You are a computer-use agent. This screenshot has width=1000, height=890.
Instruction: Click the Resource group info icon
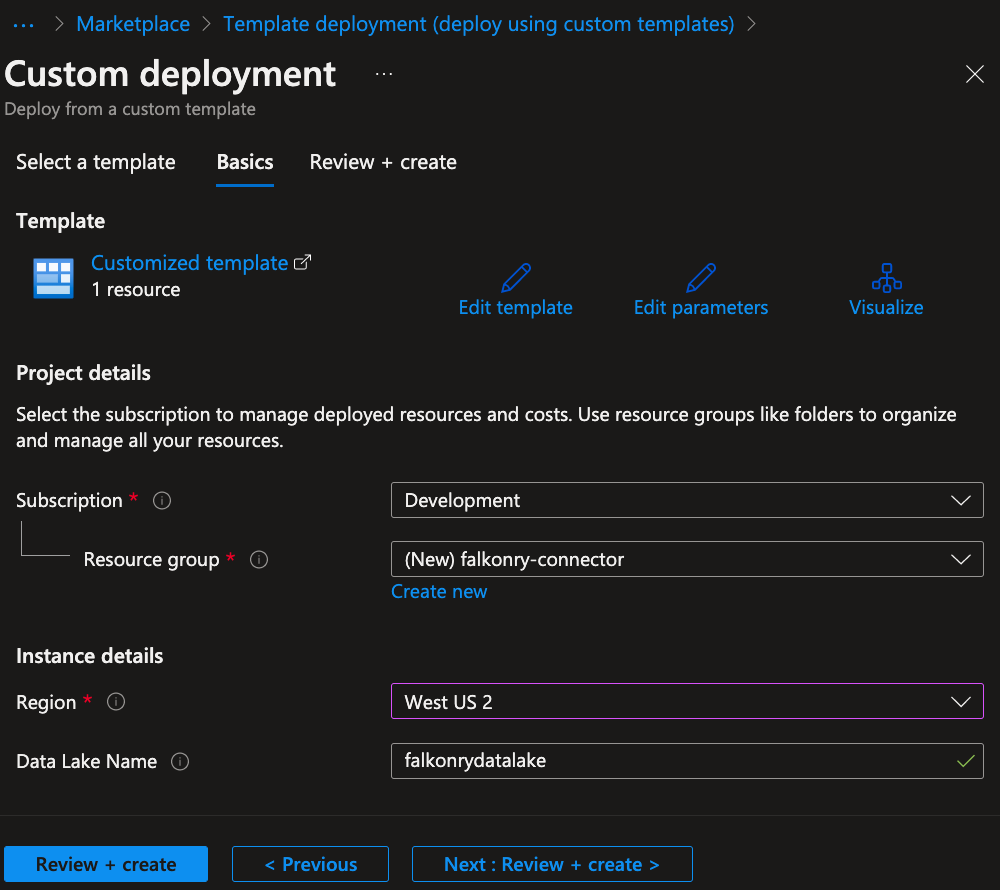pyautogui.click(x=259, y=559)
